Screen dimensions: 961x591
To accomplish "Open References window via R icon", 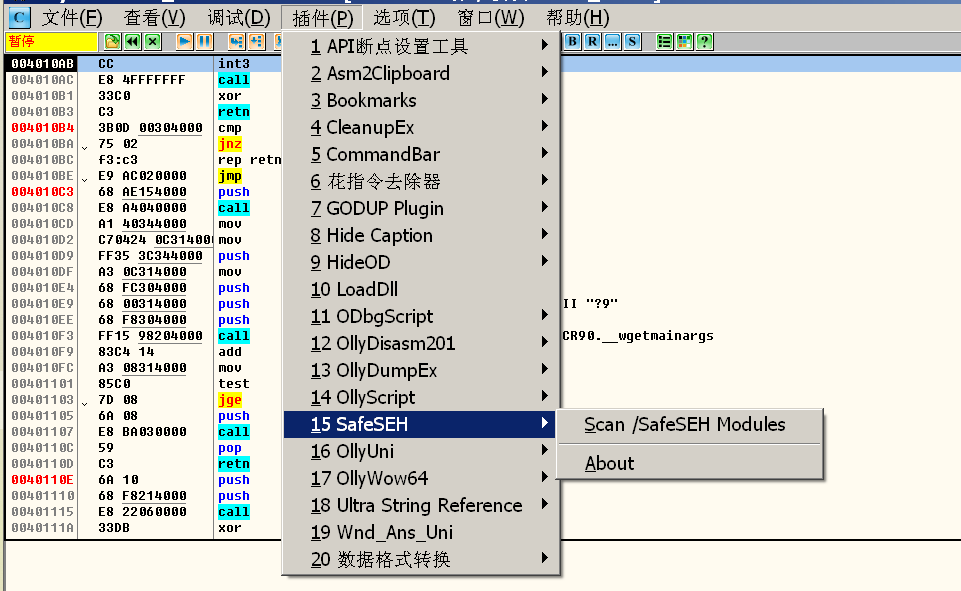I will (593, 41).
